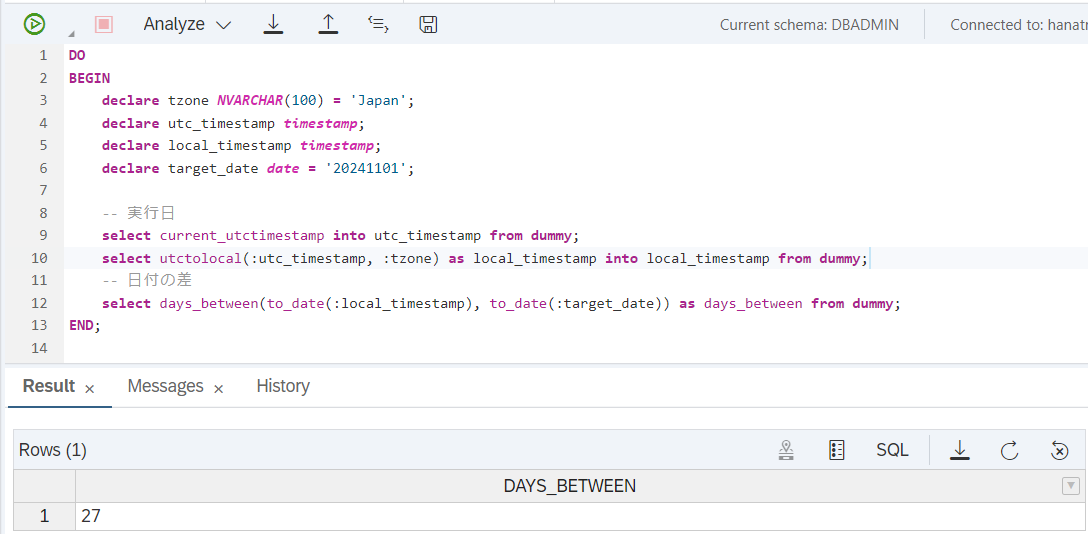Select row number 1 in the results grid
The image size is (1088, 534).
coord(44,517)
